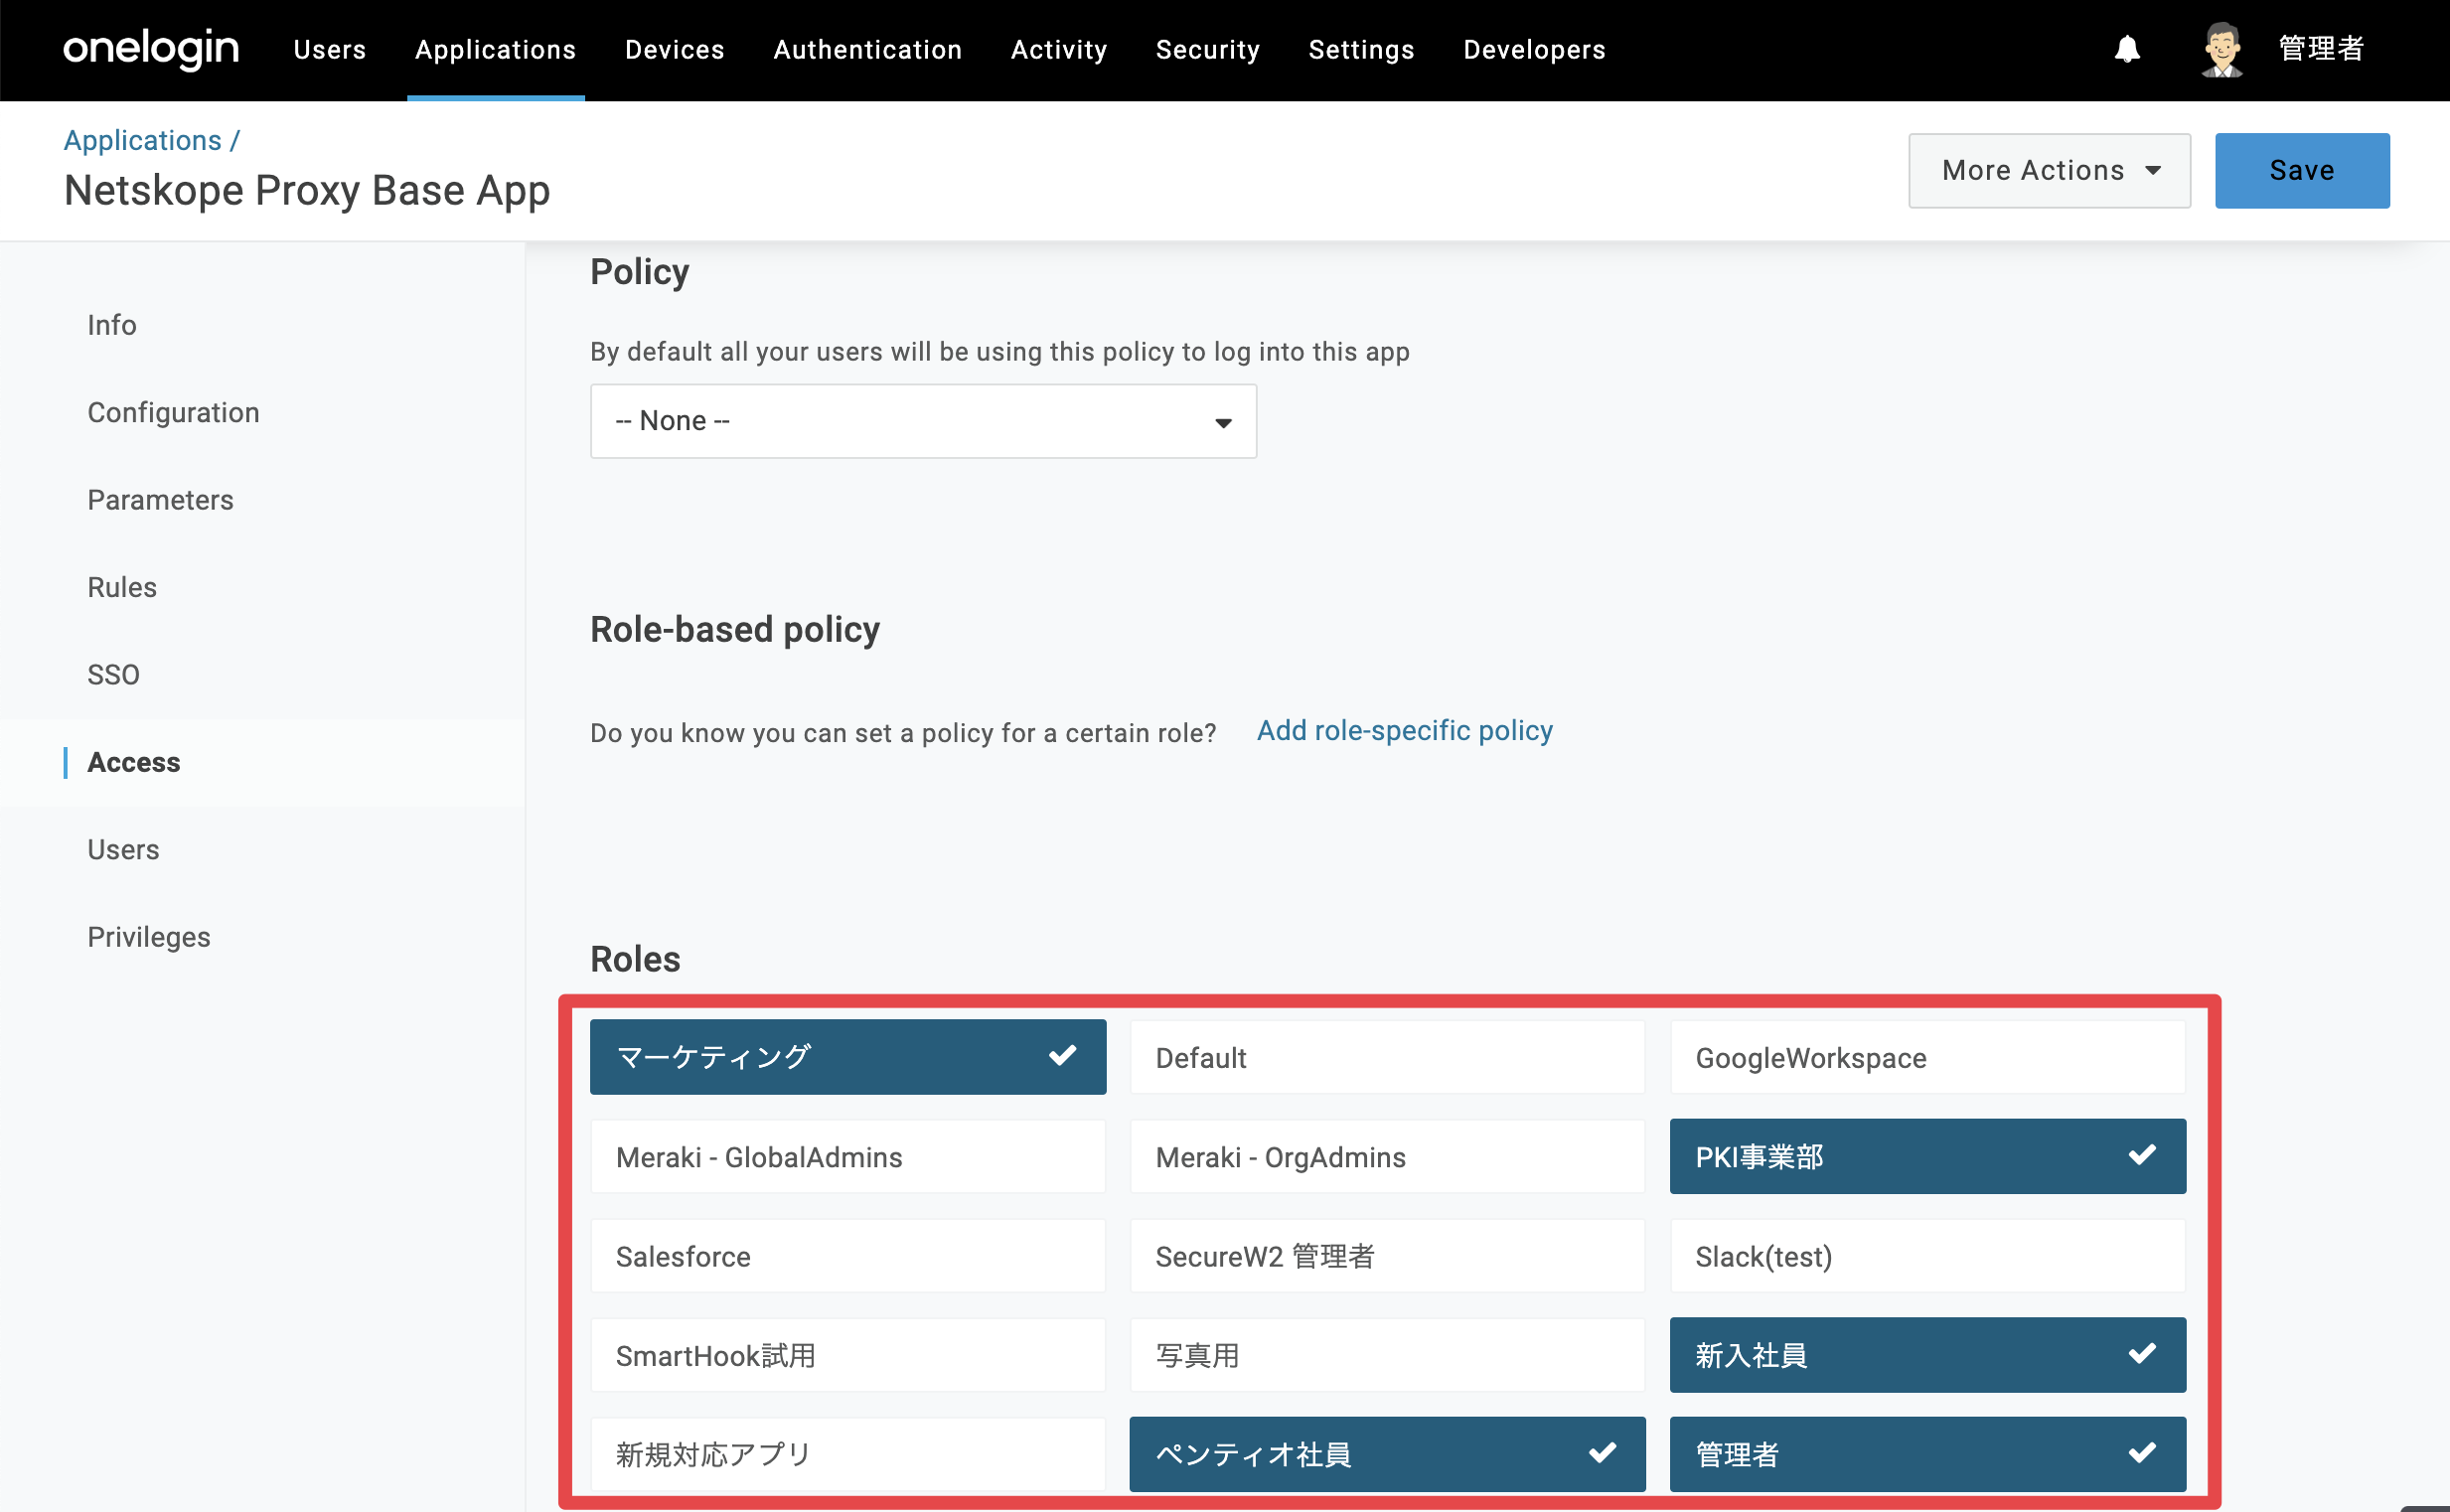2450x1512 pixels.
Task: Click Add role-specific policy link
Action: tap(1405, 731)
